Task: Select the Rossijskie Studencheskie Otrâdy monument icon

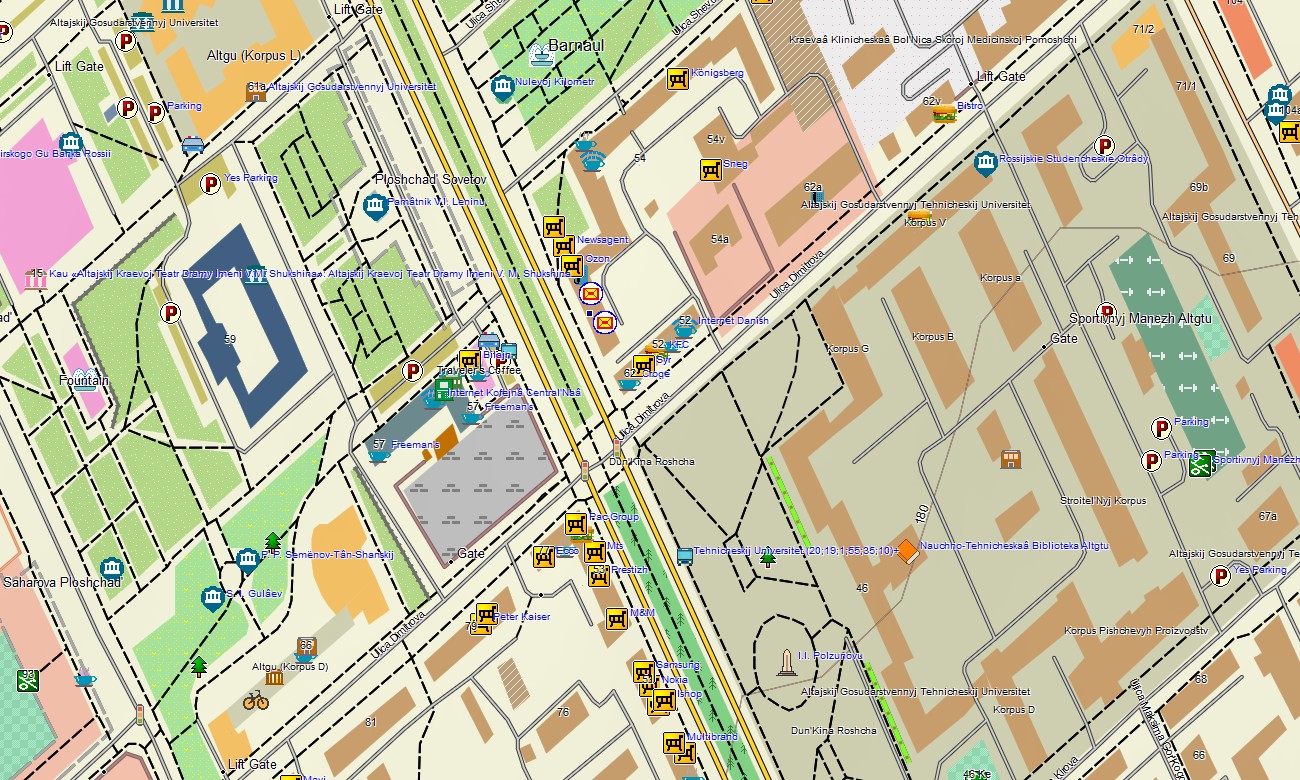Action: [986, 164]
